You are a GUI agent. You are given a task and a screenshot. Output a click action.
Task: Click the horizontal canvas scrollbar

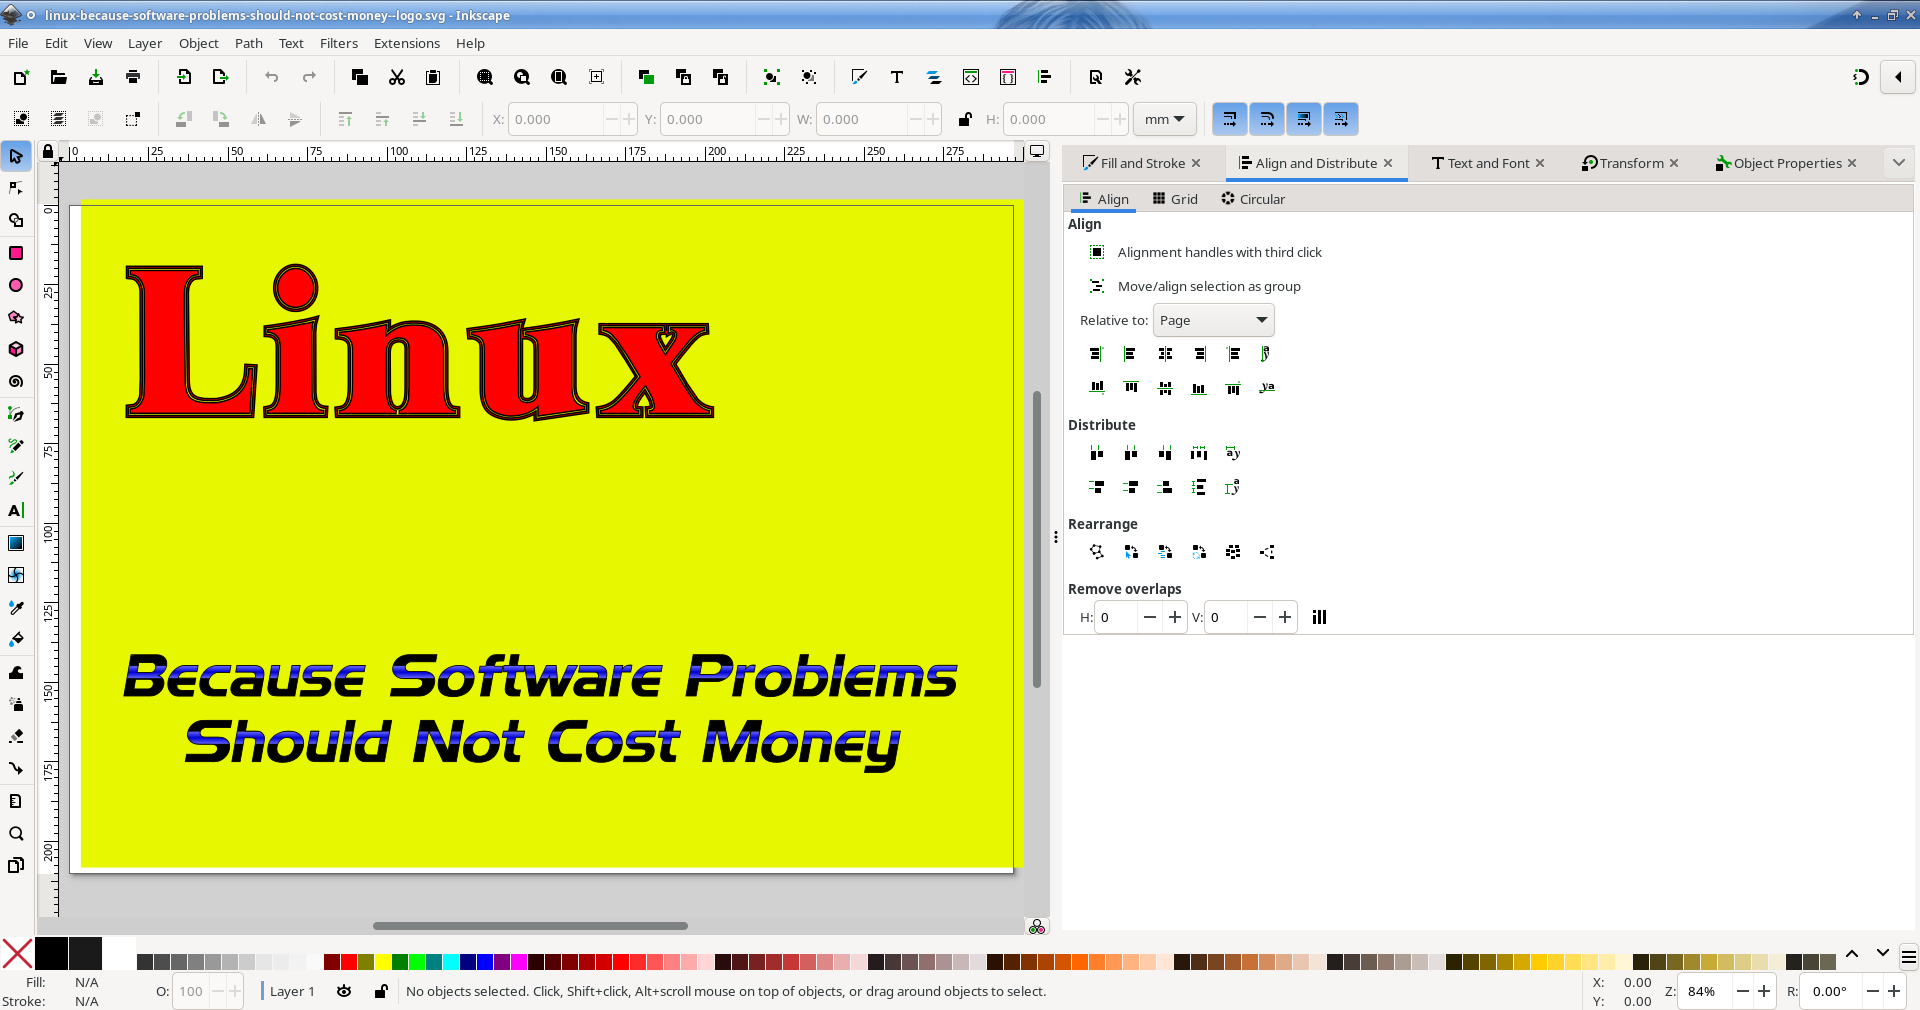point(530,926)
